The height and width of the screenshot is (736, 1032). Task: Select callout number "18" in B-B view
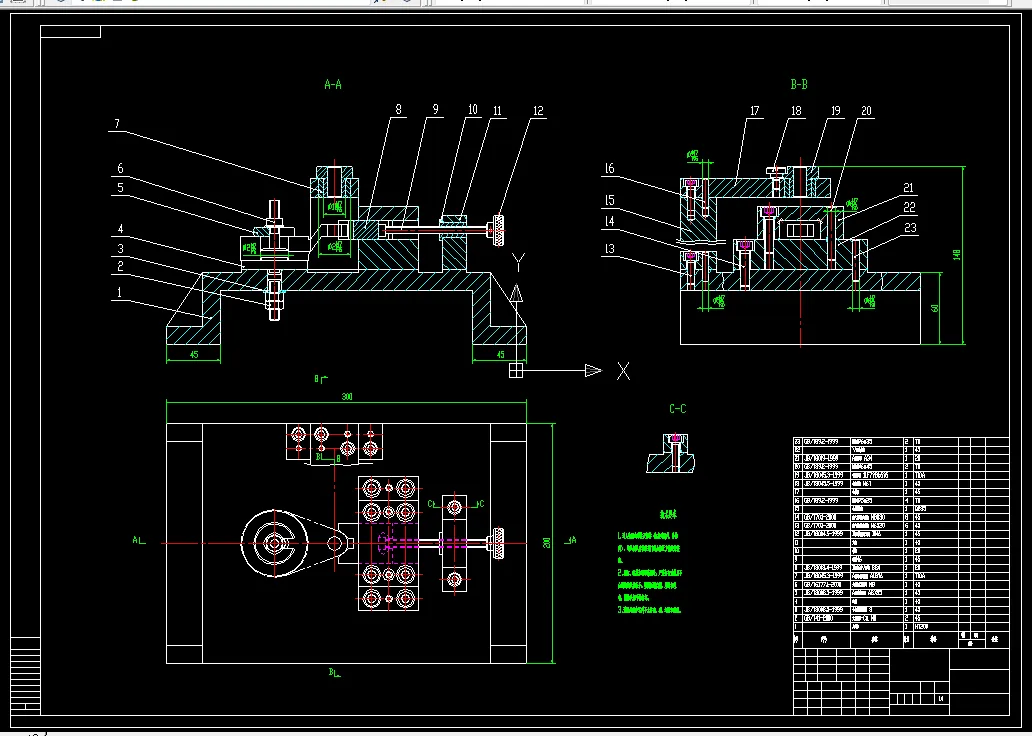[796, 111]
